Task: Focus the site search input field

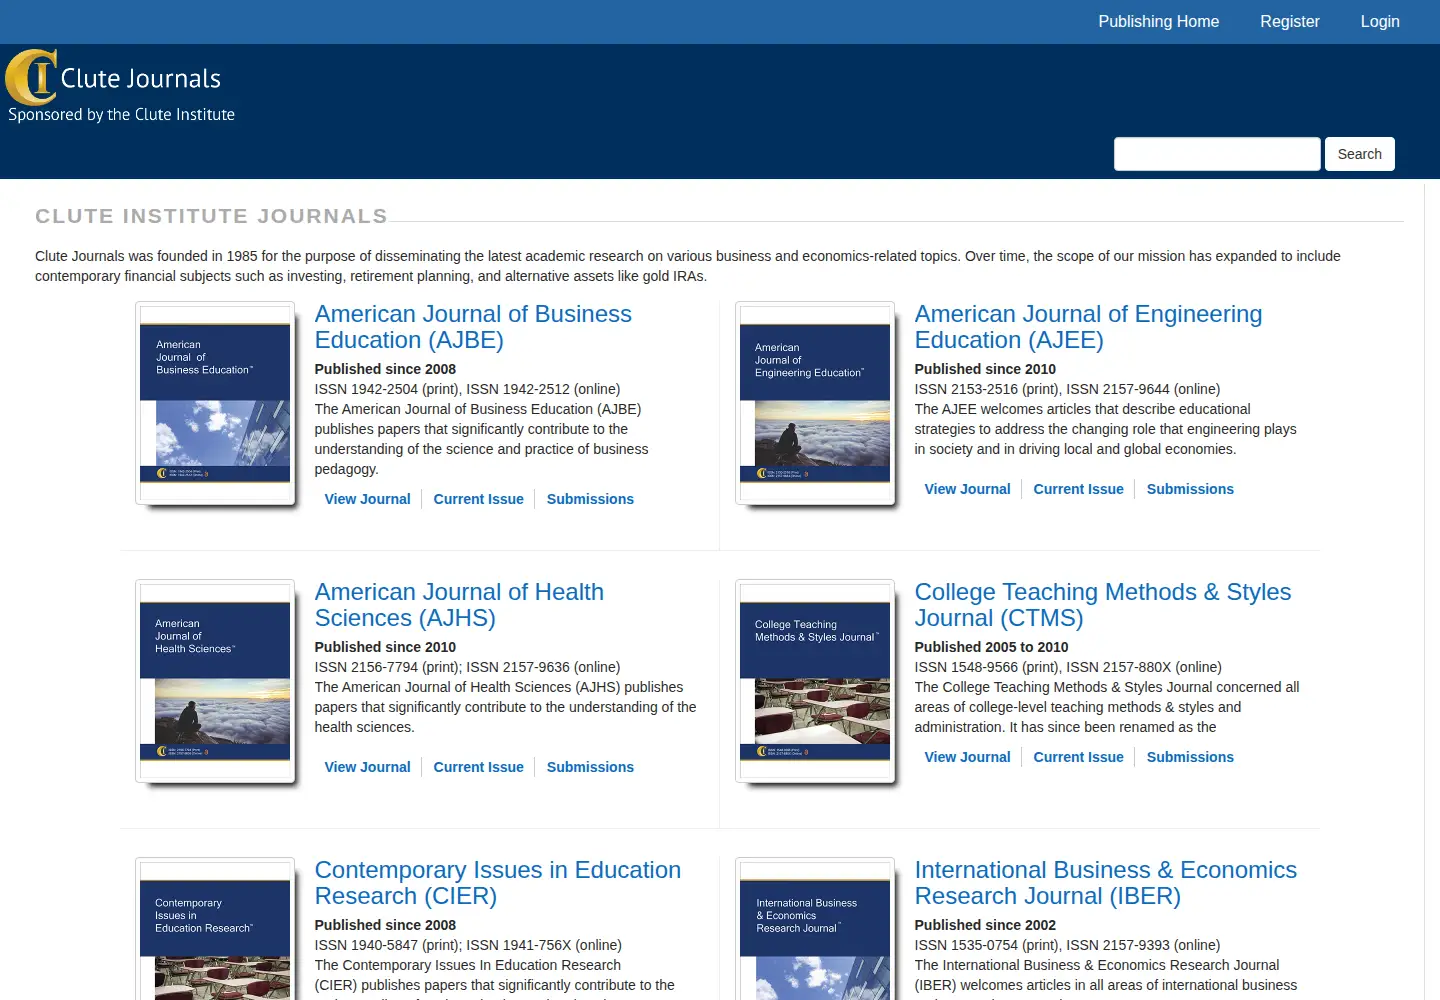Action: [1217, 154]
